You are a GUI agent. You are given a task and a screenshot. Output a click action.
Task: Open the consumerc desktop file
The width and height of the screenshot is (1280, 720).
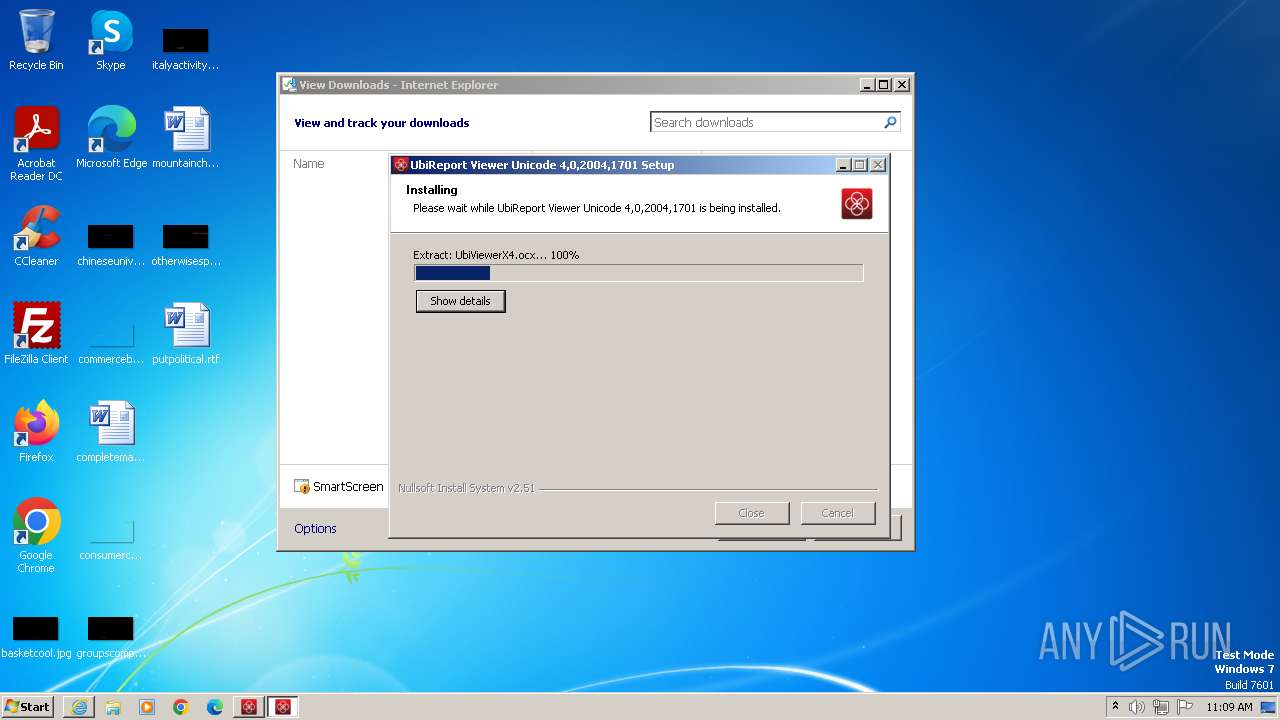coord(111,539)
